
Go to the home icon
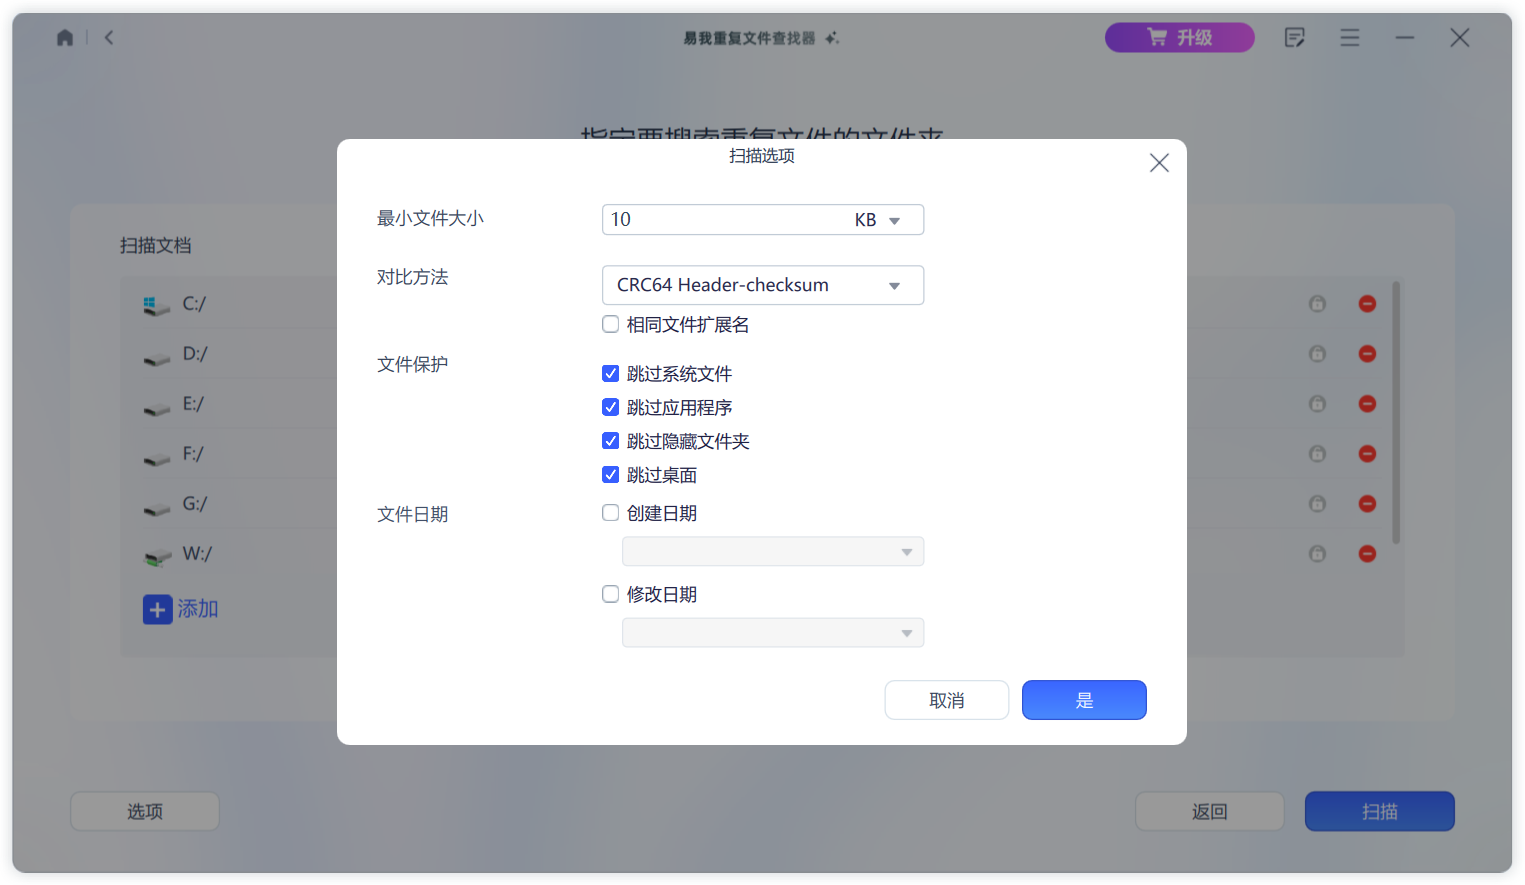(65, 38)
